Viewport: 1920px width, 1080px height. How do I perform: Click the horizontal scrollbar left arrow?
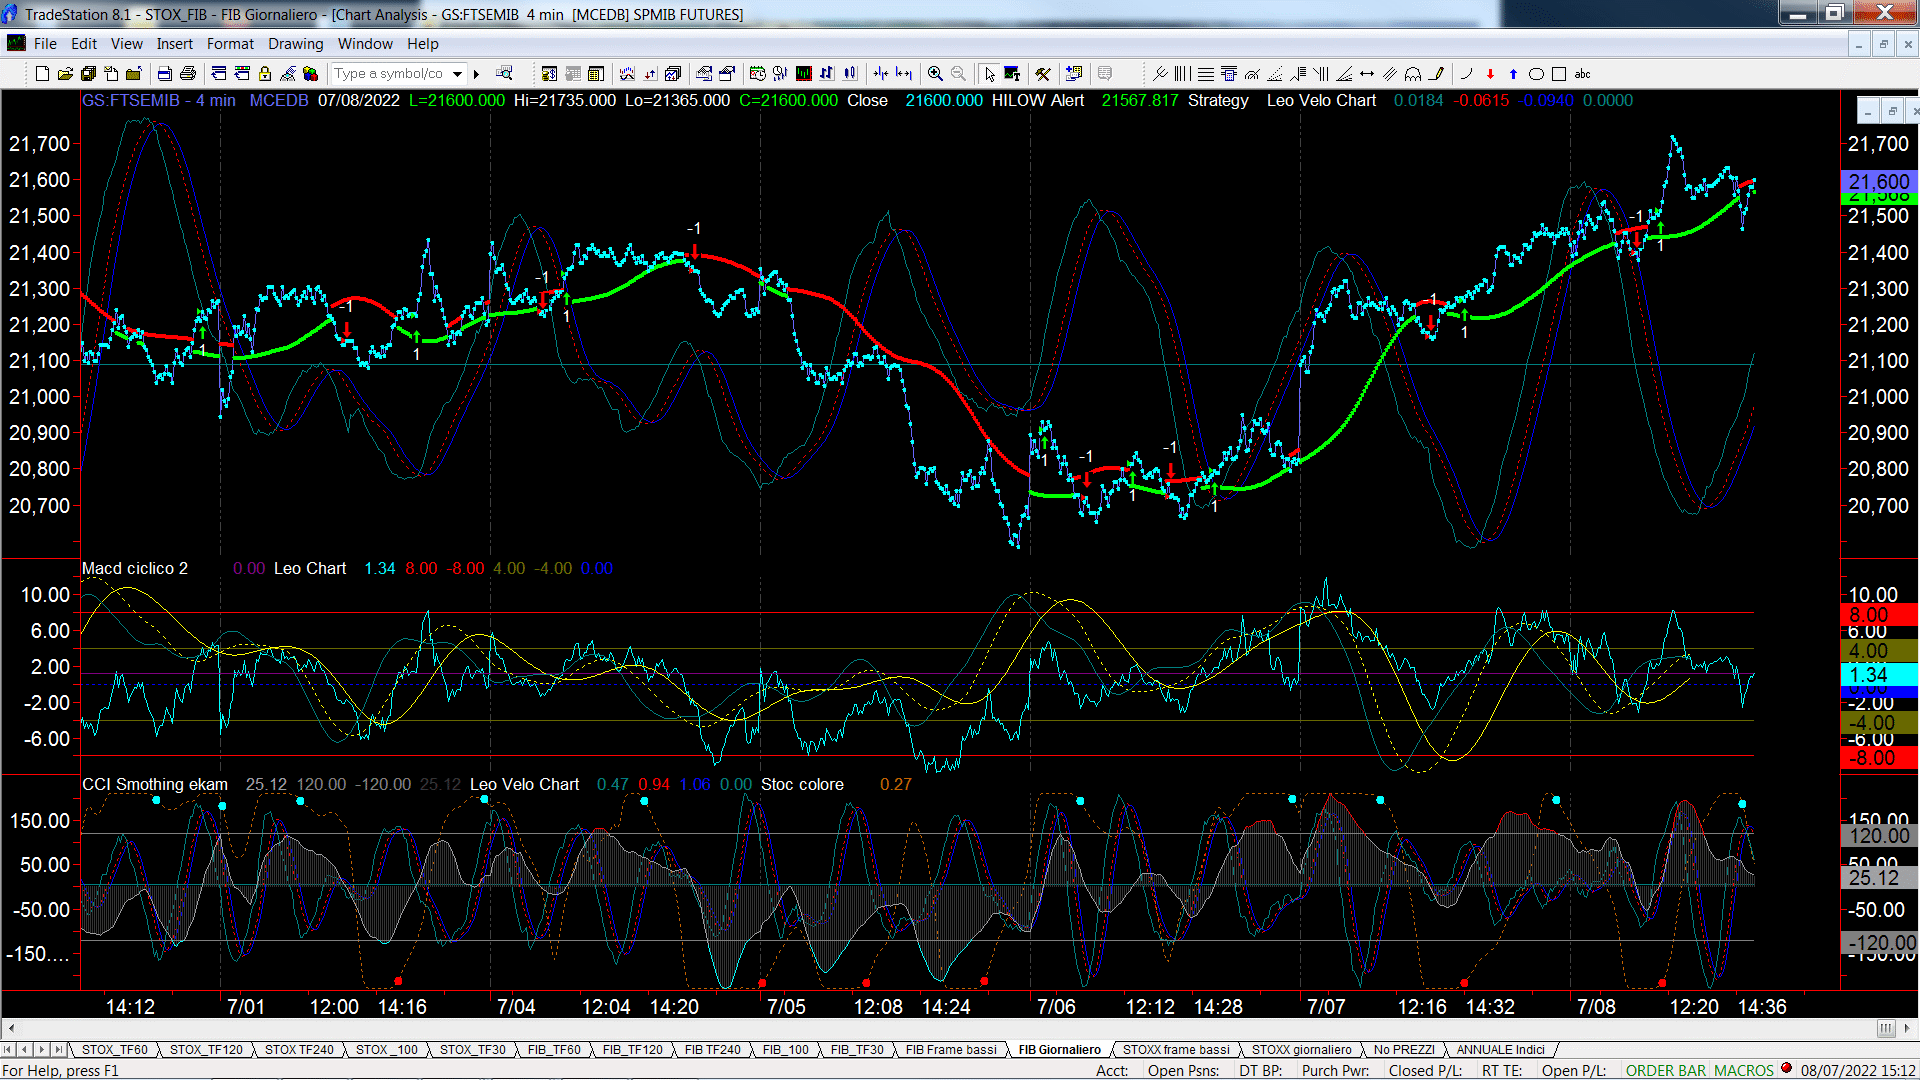click(x=11, y=1028)
